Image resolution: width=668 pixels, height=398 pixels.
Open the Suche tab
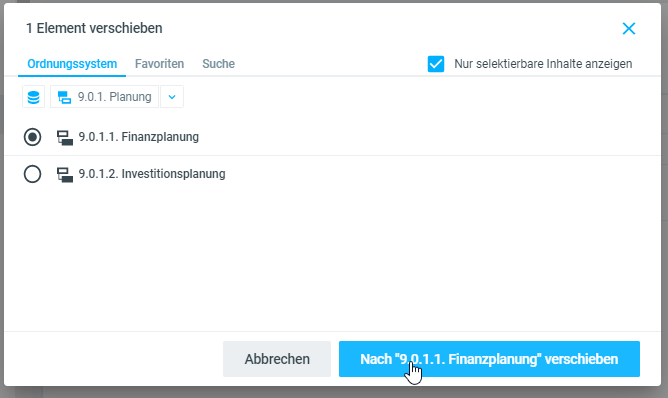click(x=218, y=64)
